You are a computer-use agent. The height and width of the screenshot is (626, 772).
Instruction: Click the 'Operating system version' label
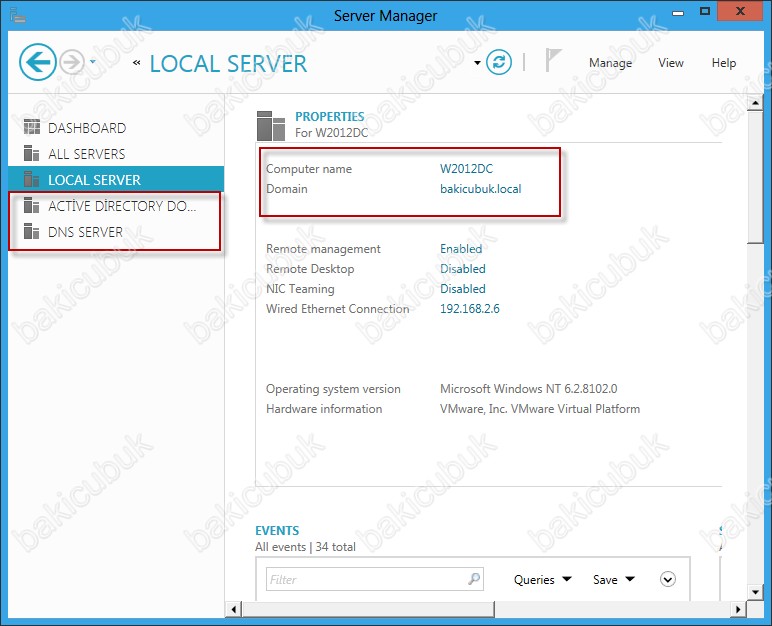point(333,389)
